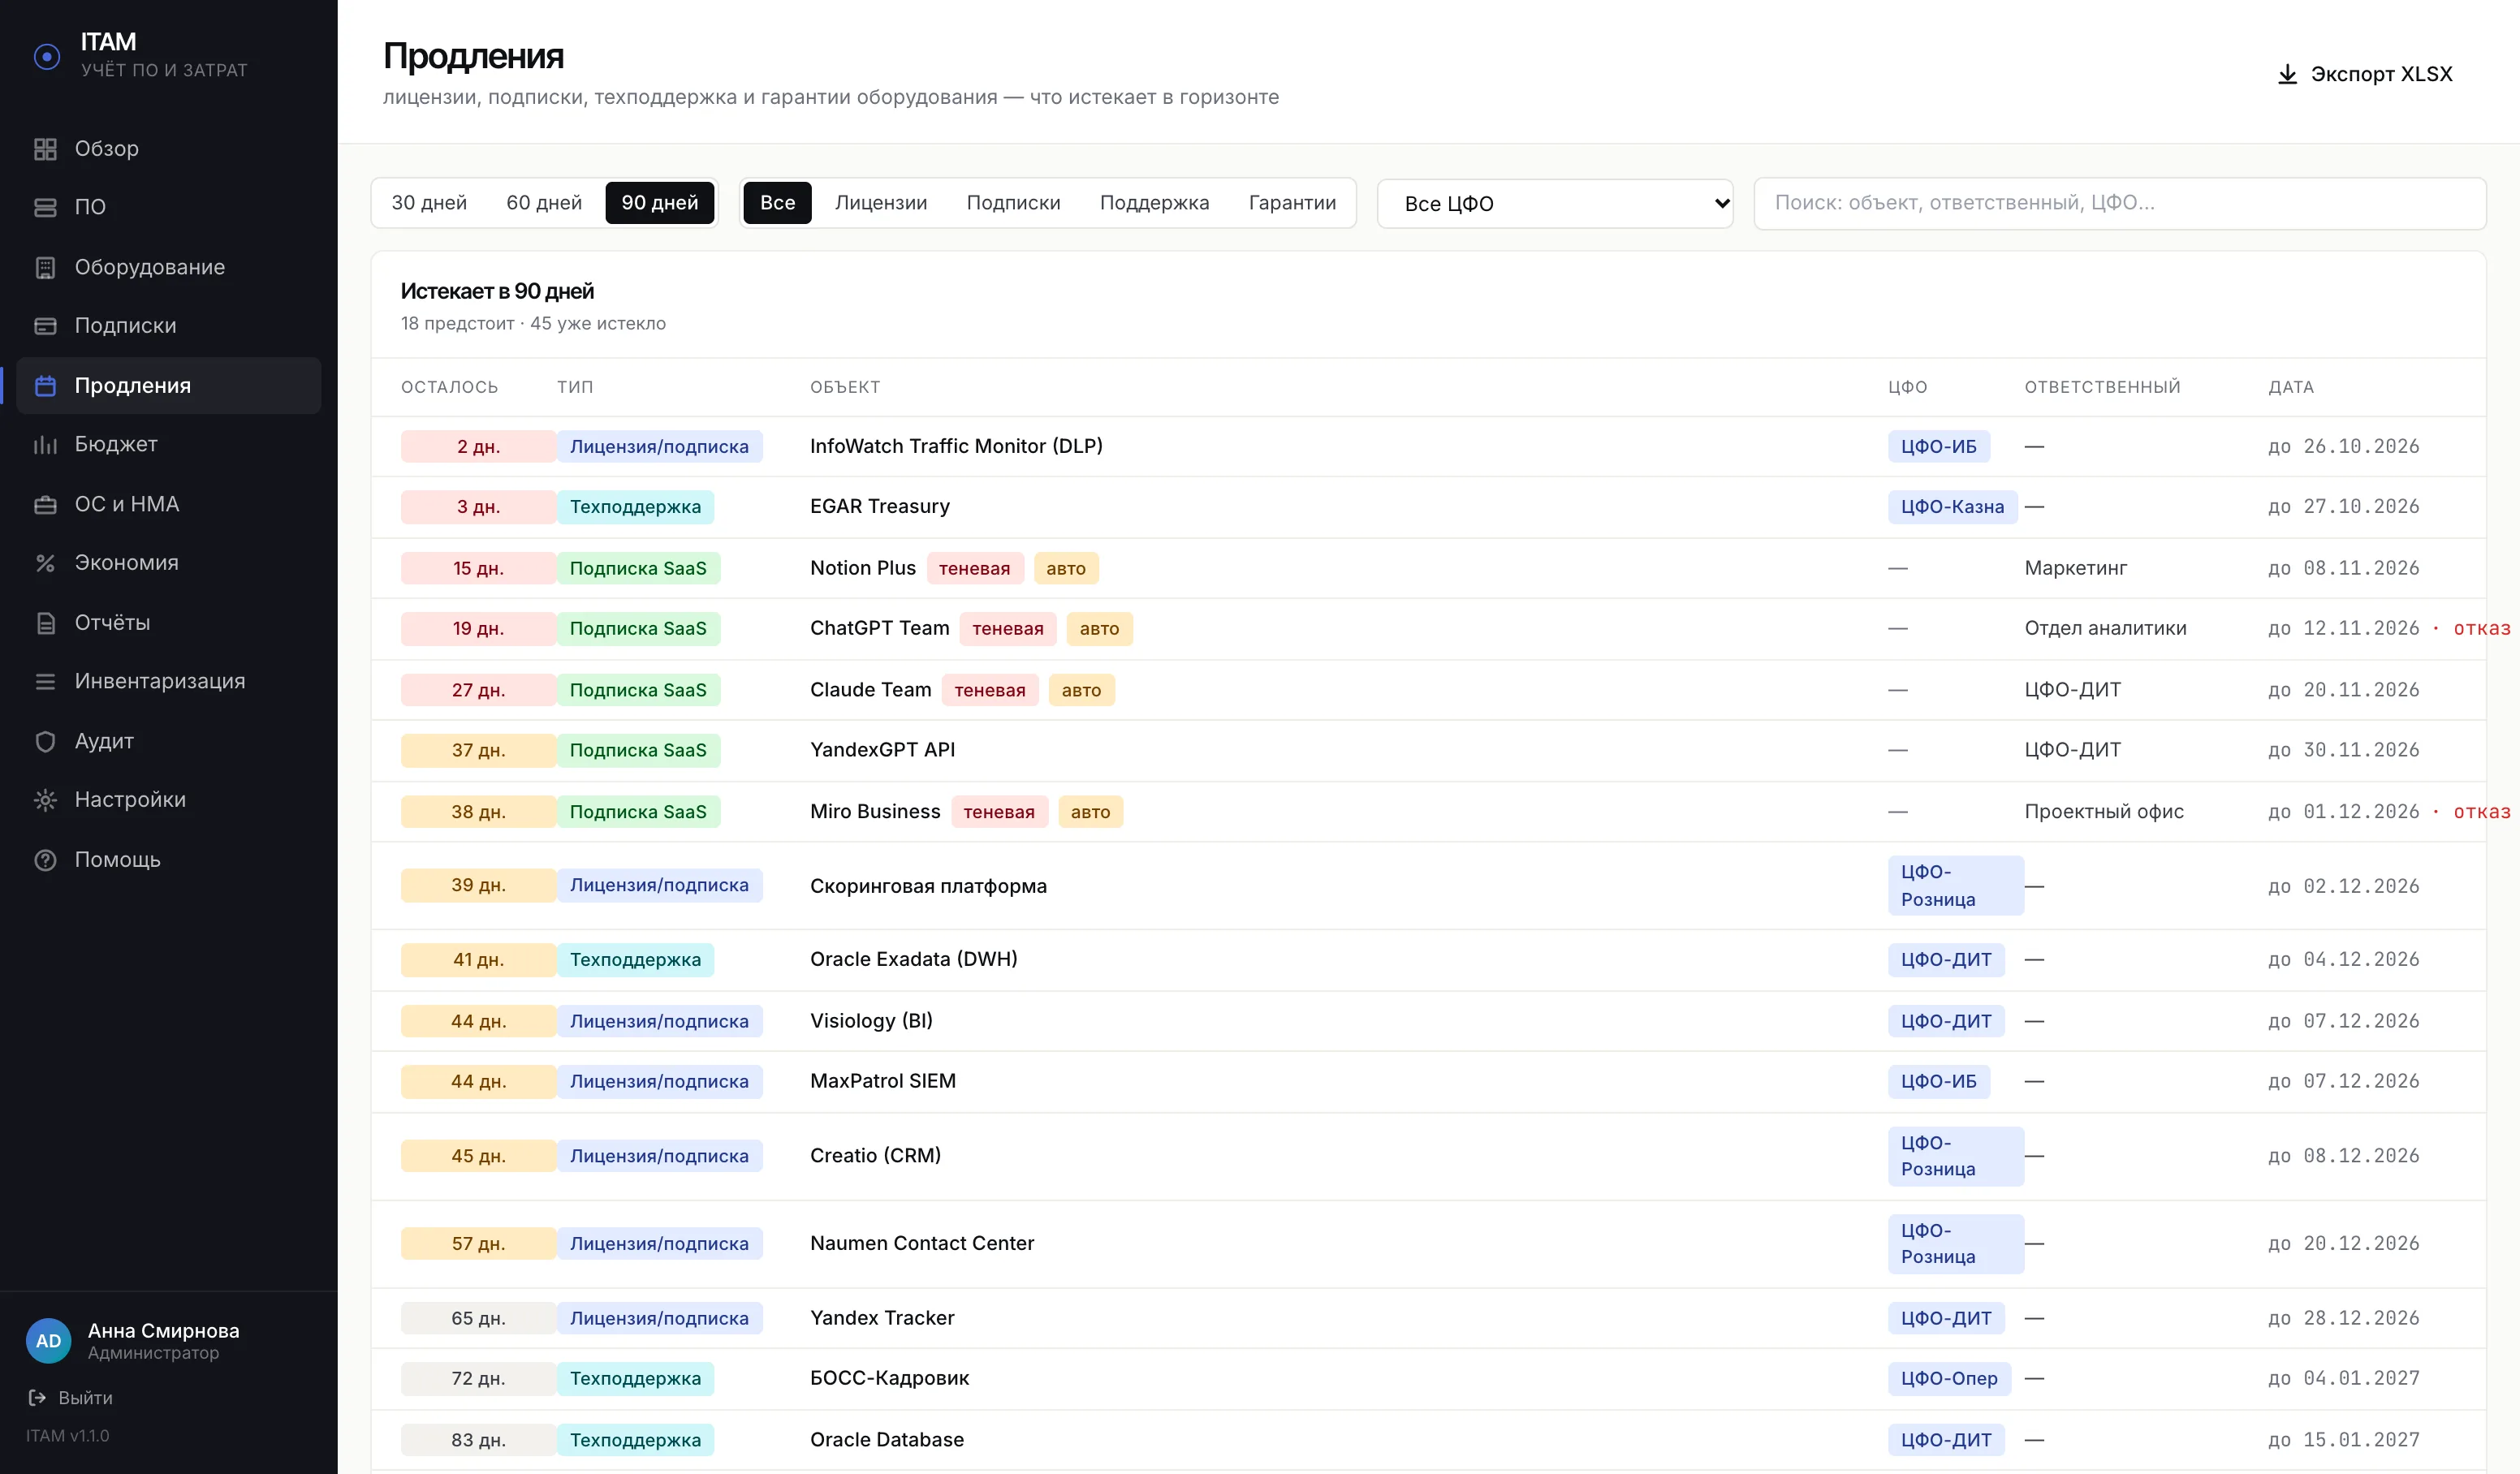
Task: Click the orange 37 дн. remaining badge
Action: point(478,750)
